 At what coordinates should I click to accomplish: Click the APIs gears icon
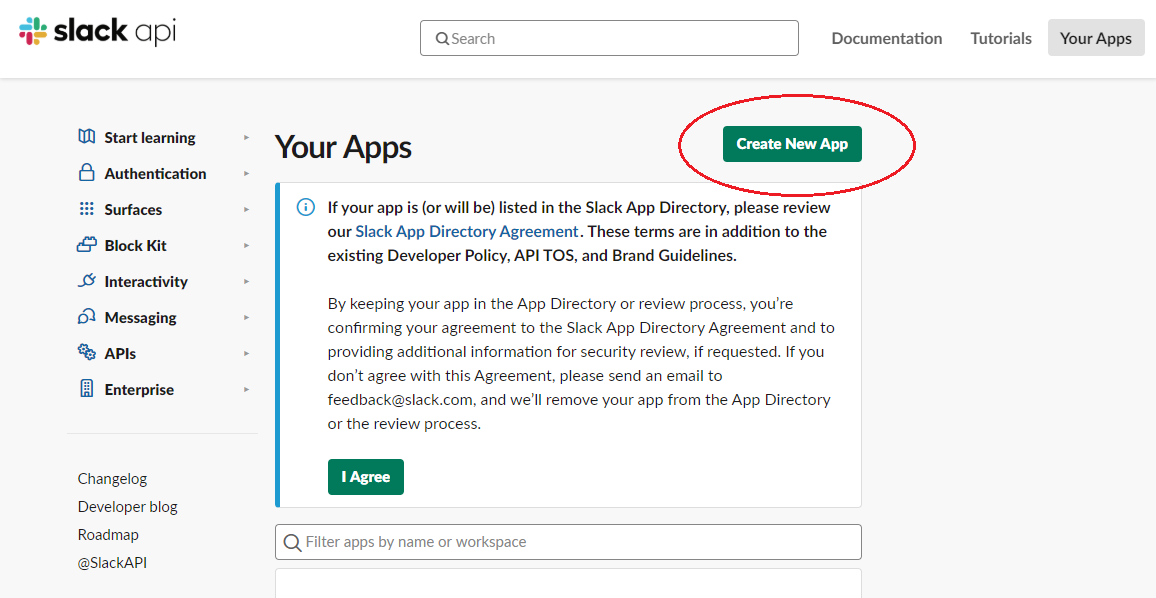[x=86, y=352]
